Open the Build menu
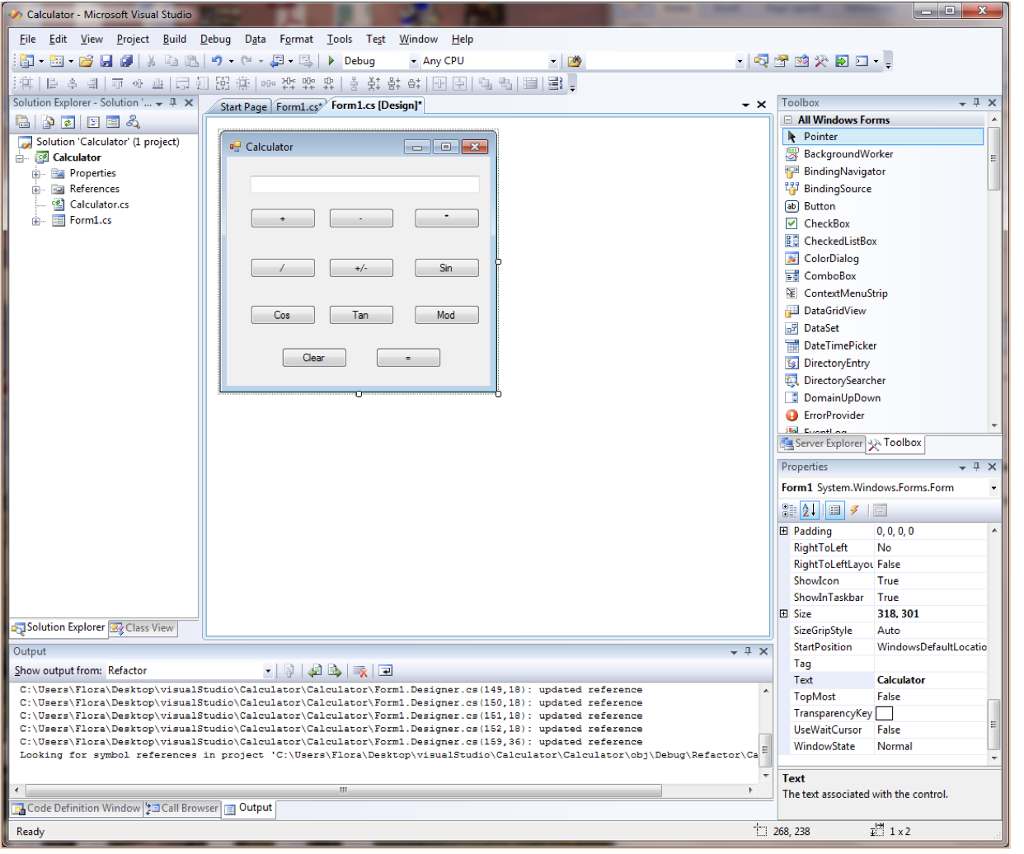Screen dimensions: 1024x854 [174, 39]
